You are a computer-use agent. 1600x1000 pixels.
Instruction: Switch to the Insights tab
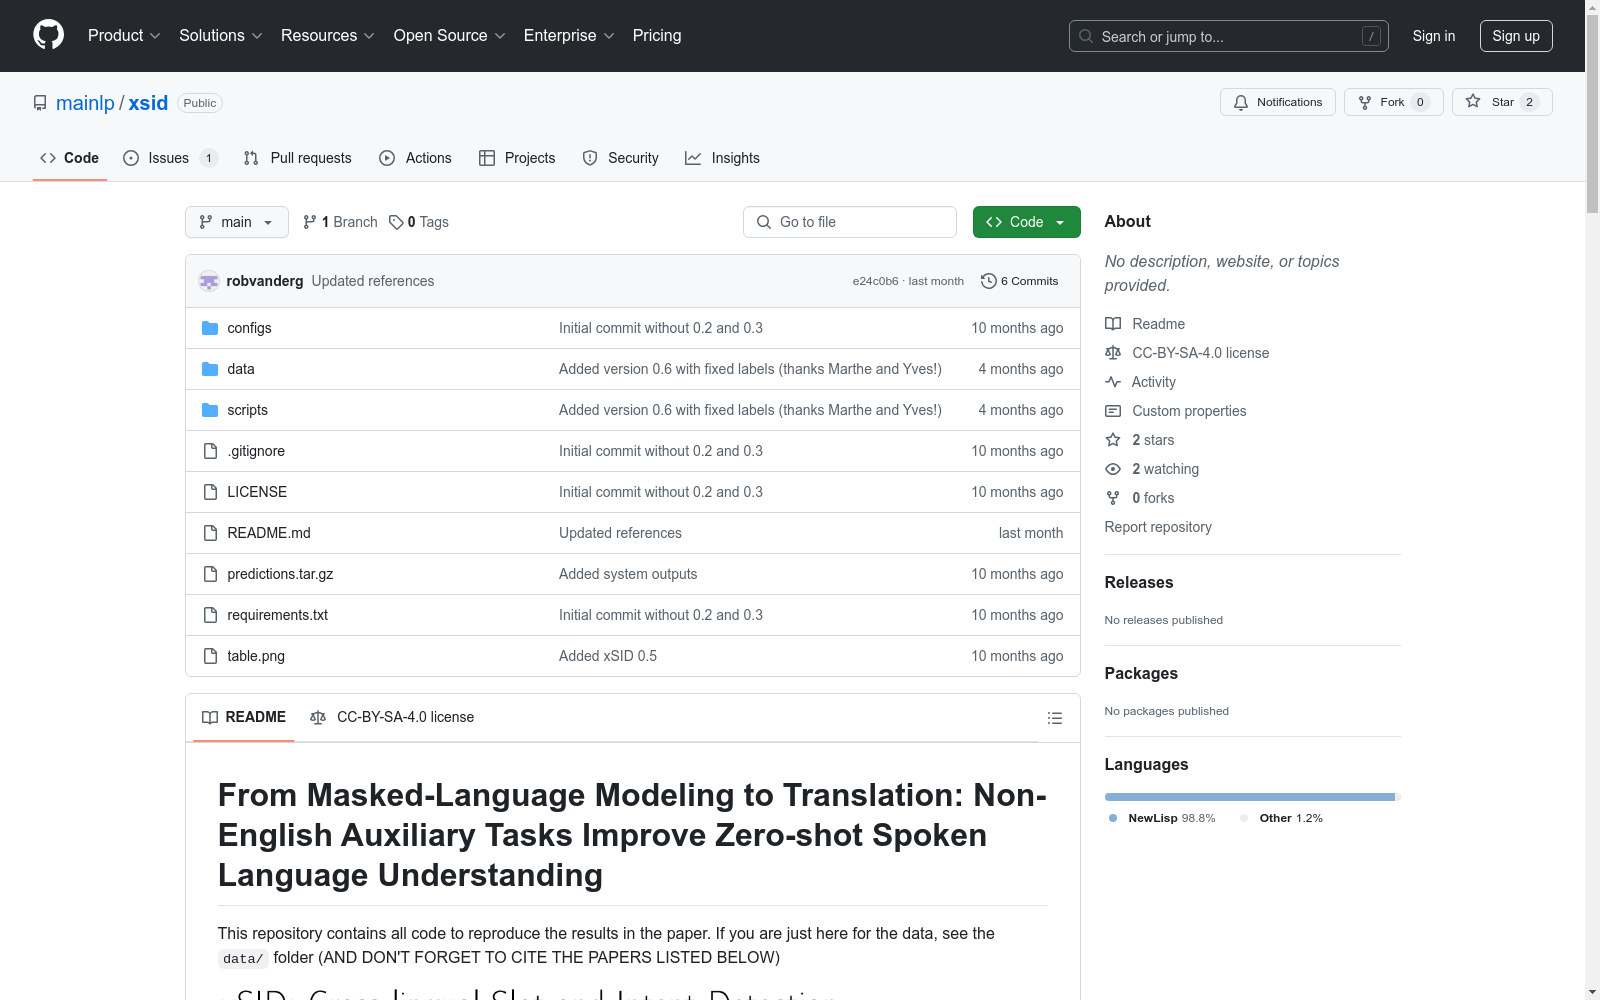point(722,158)
